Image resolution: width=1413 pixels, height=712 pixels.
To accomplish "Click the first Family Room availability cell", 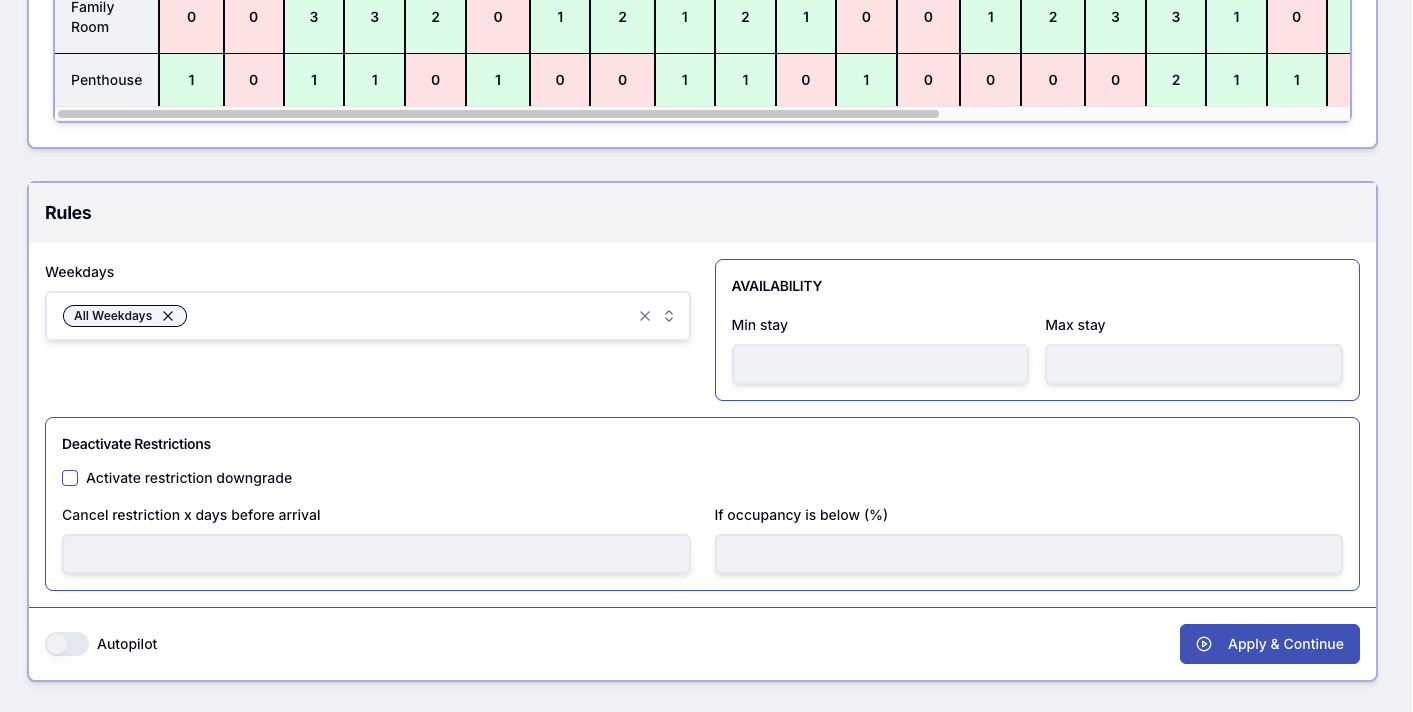I will (191, 17).
